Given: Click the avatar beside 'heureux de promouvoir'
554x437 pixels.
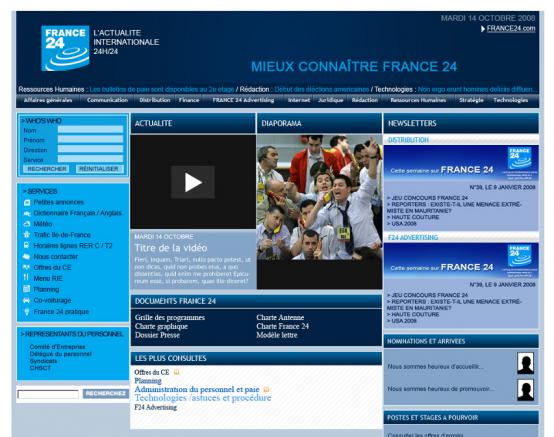Looking at the screenshot, I should pyautogui.click(x=525, y=390).
